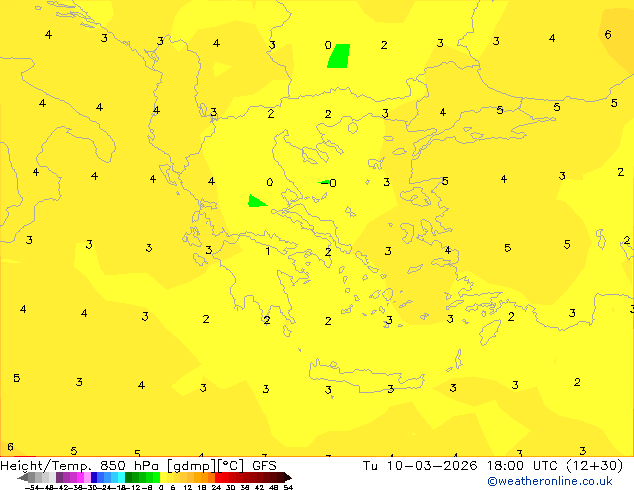Click the '6' value in the top-right corner
The height and width of the screenshot is (490, 634).
tap(608, 34)
